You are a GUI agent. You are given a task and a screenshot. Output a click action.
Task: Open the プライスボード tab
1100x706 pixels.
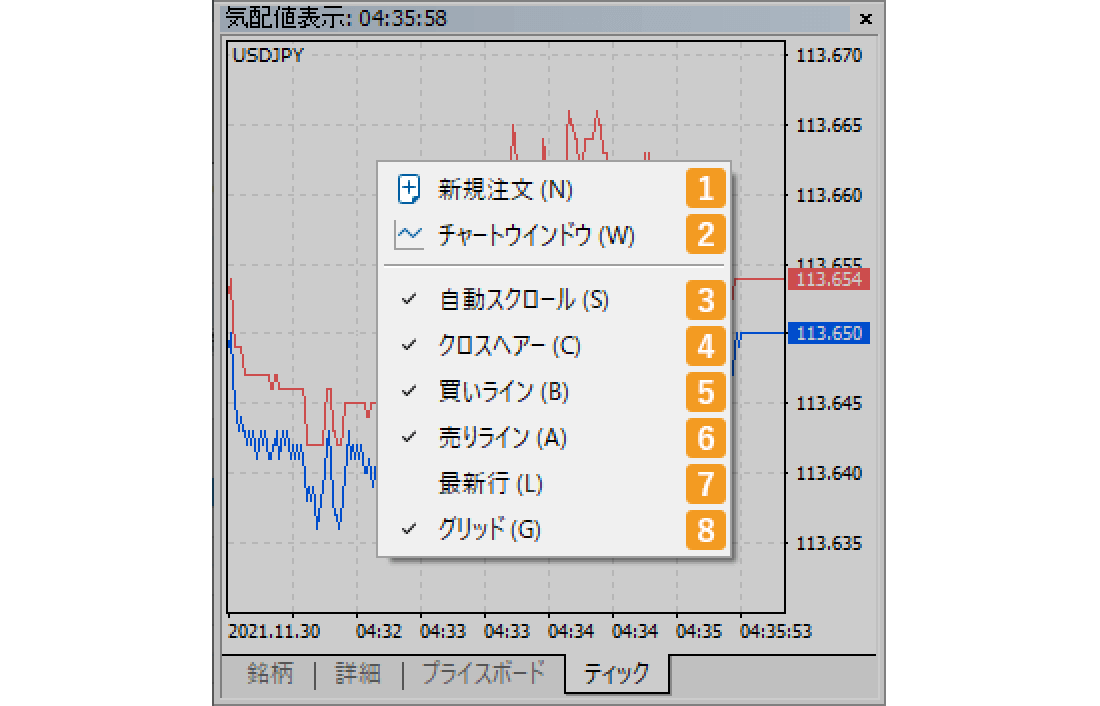(x=483, y=674)
